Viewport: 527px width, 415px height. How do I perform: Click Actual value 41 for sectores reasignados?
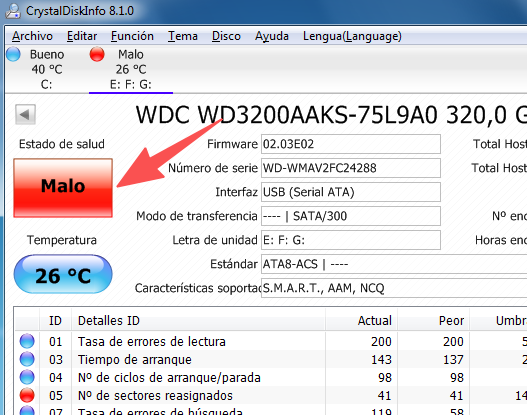coord(384,396)
